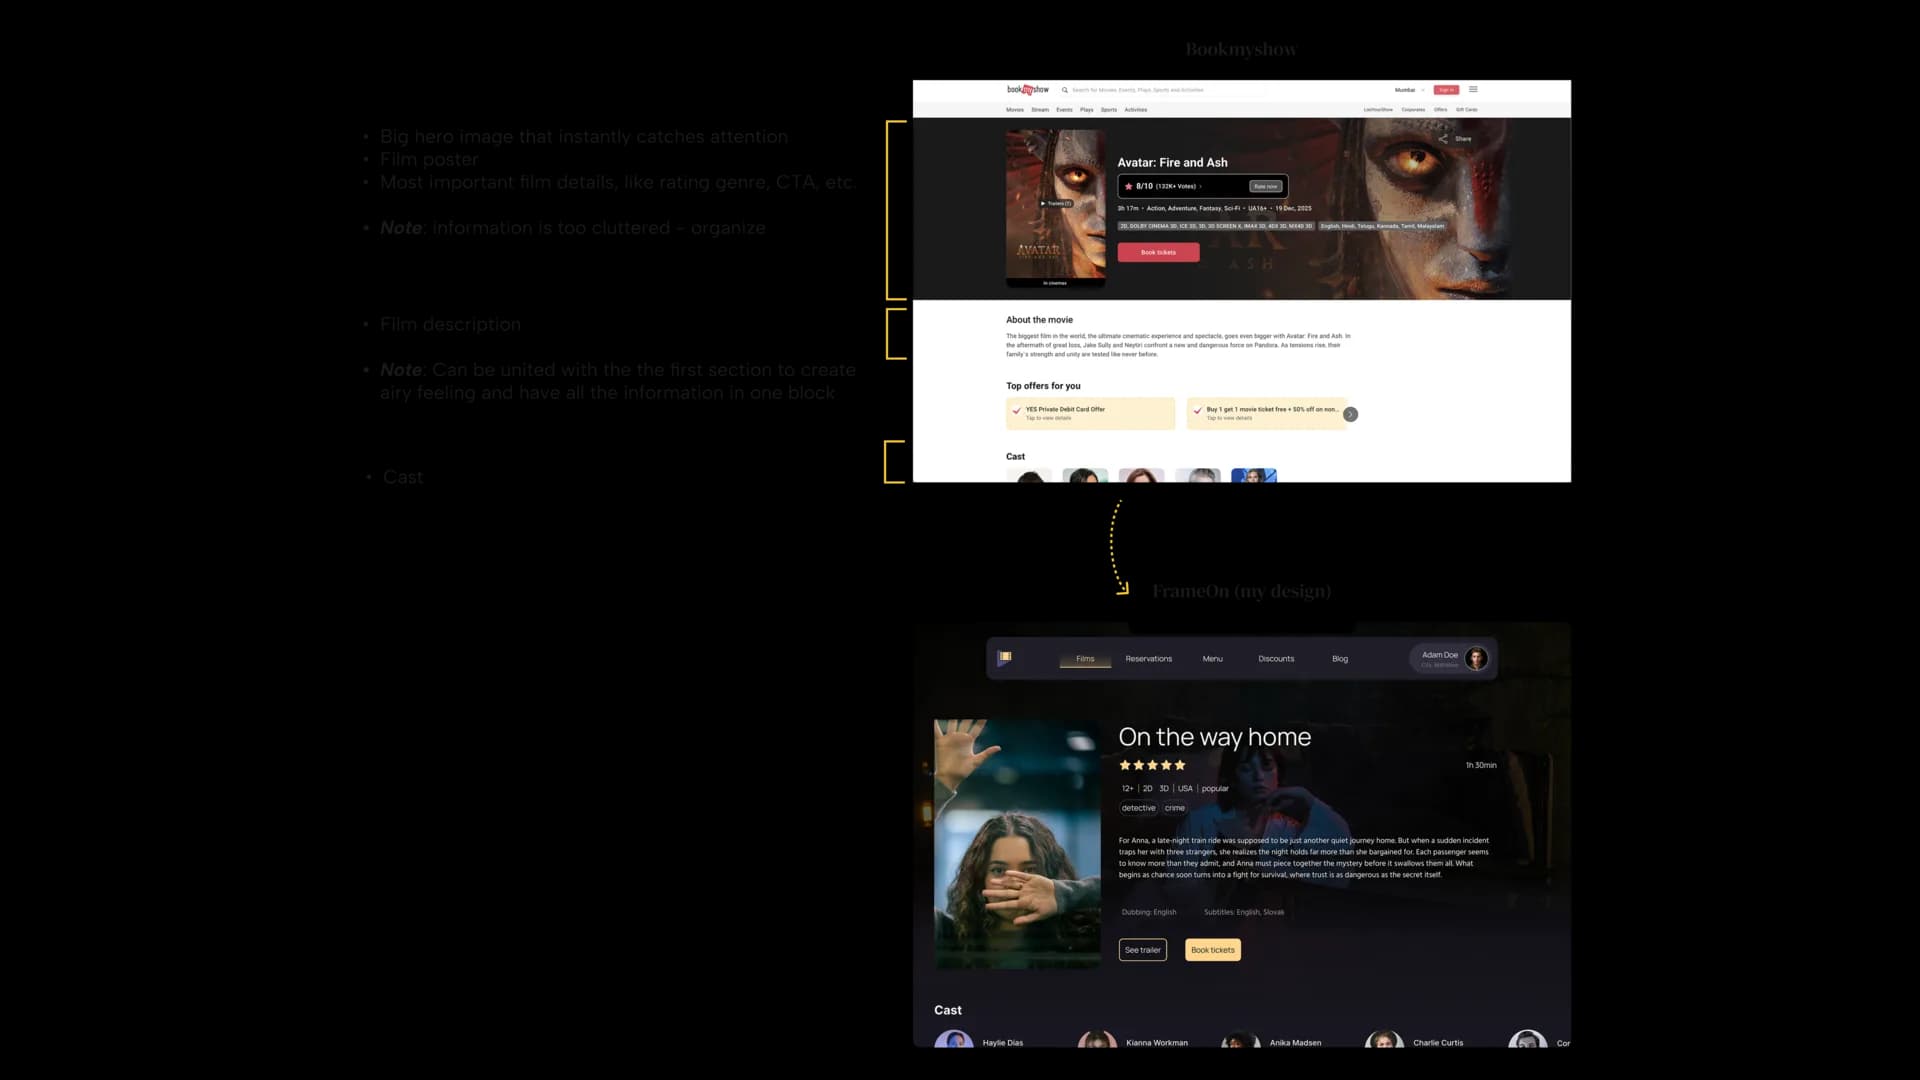
Task: Select the Events tab in BookMyShow
Action: (x=1064, y=110)
